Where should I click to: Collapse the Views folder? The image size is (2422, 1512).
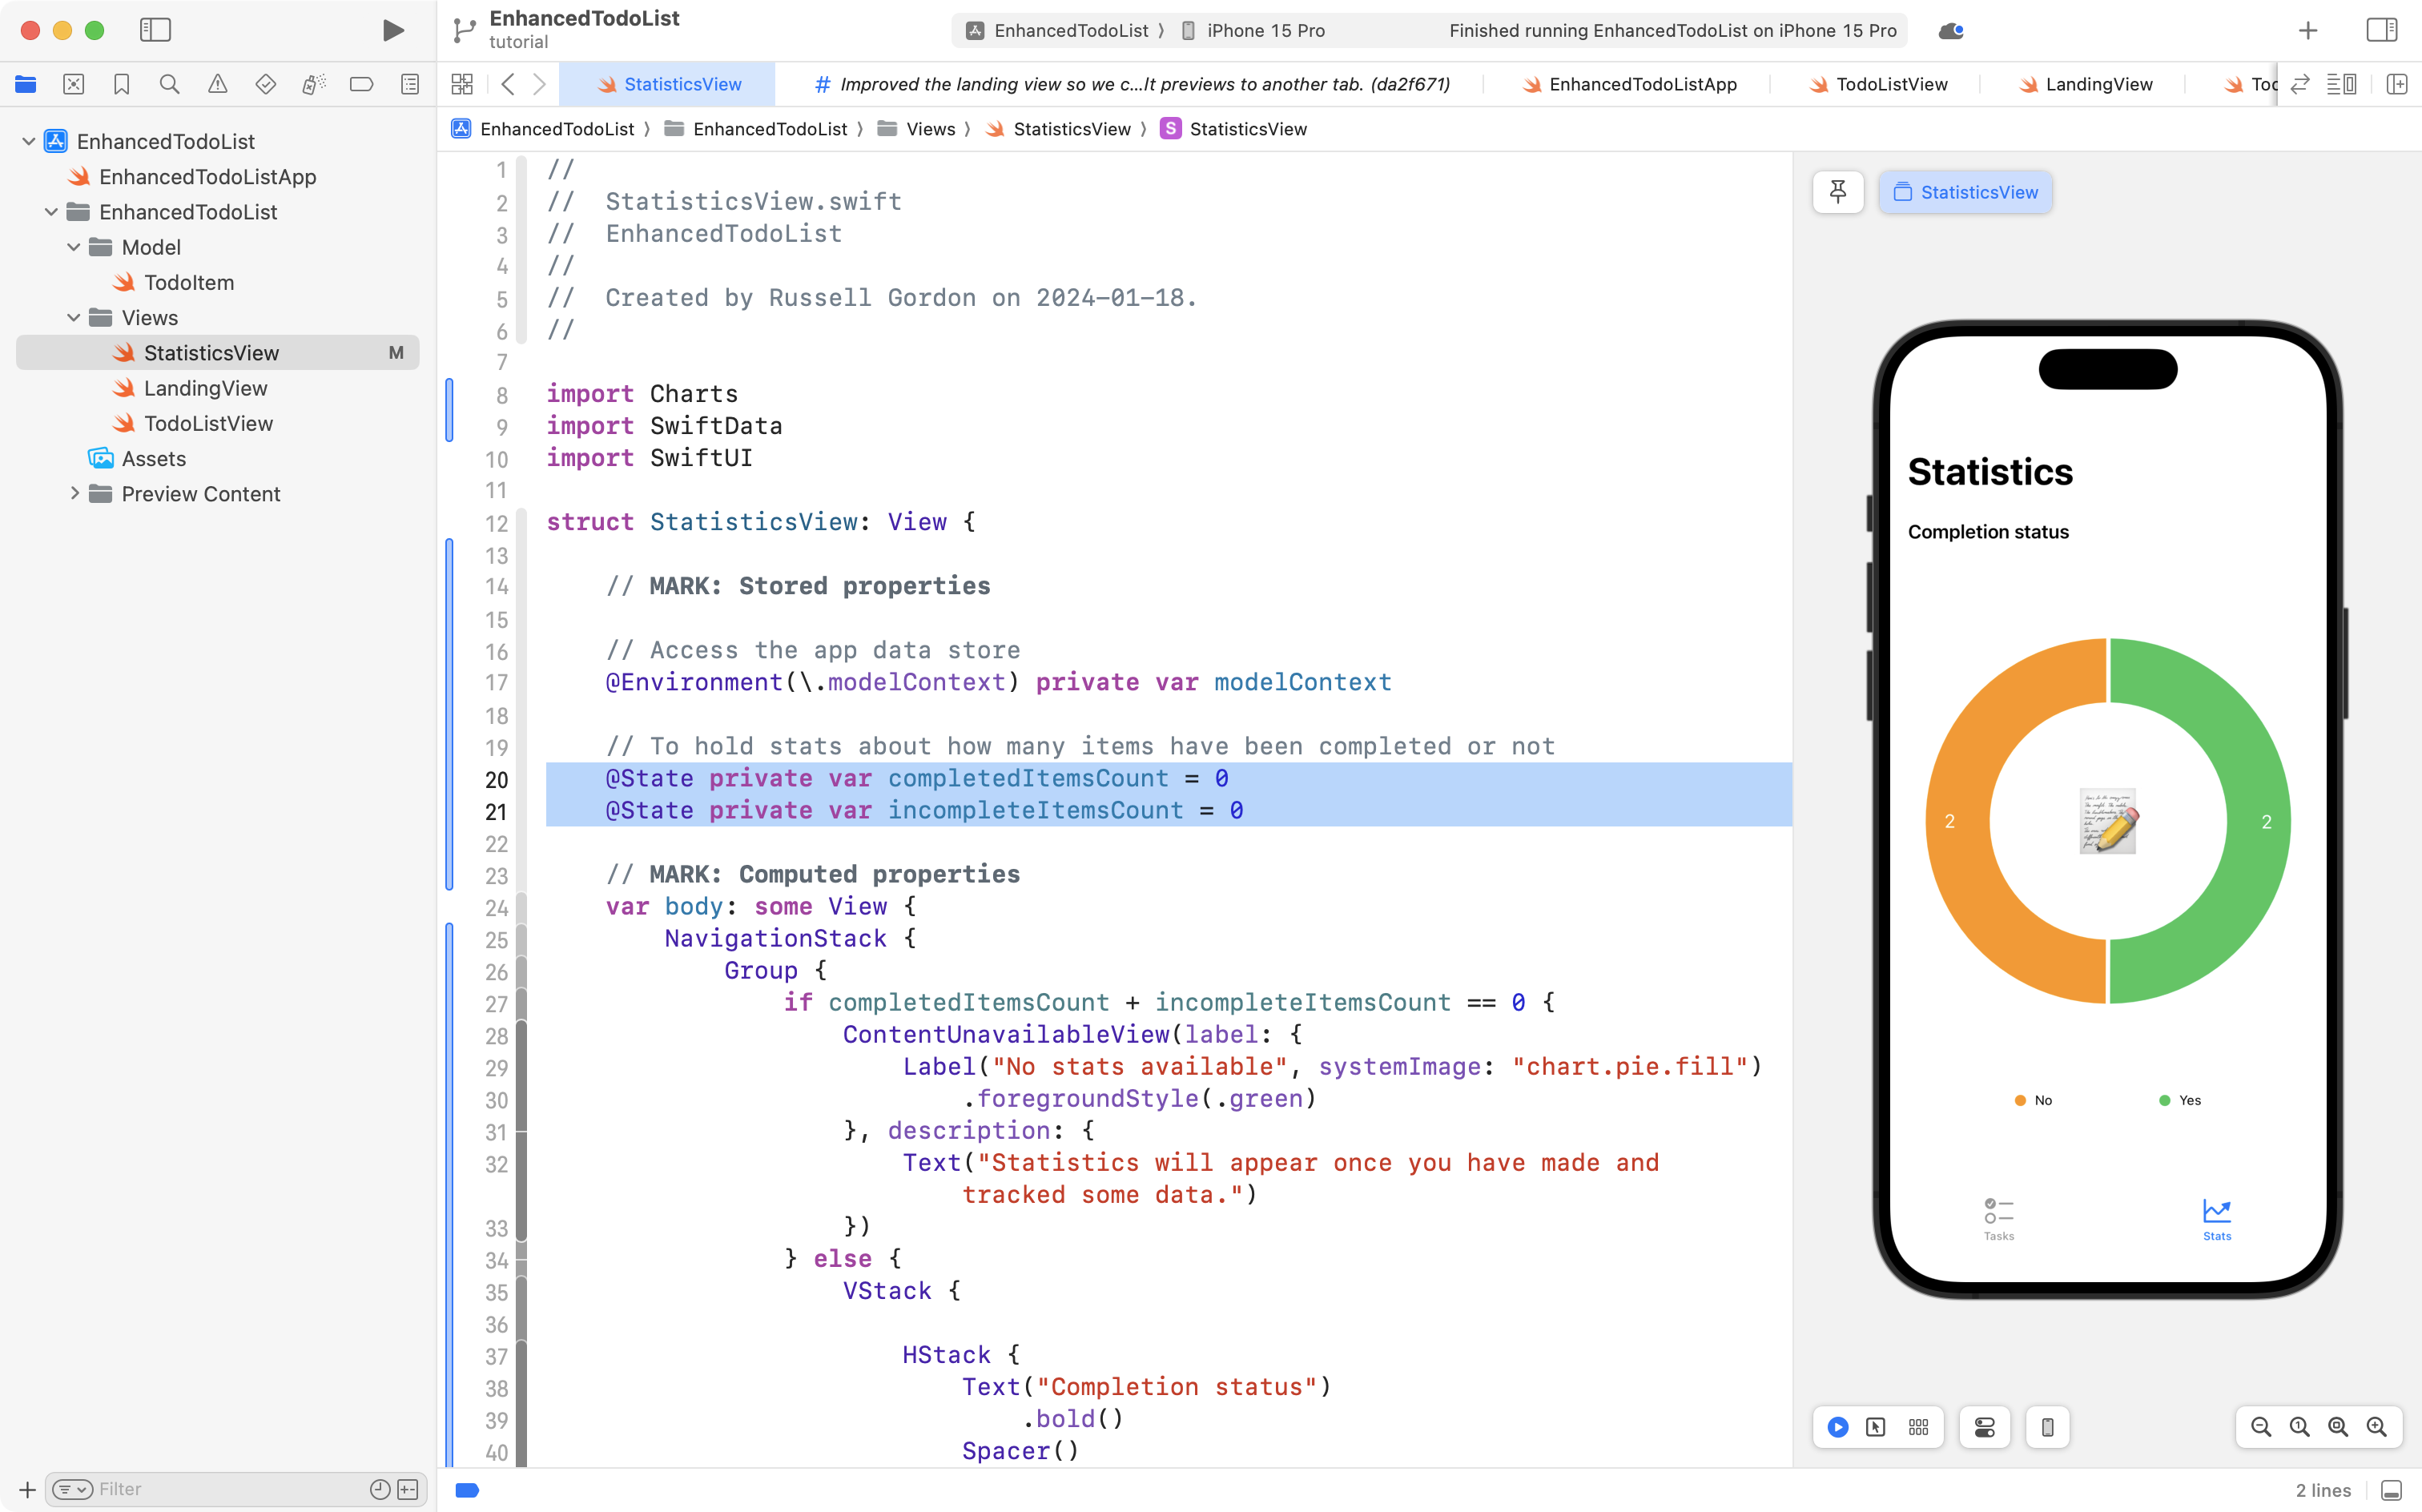coord(72,317)
